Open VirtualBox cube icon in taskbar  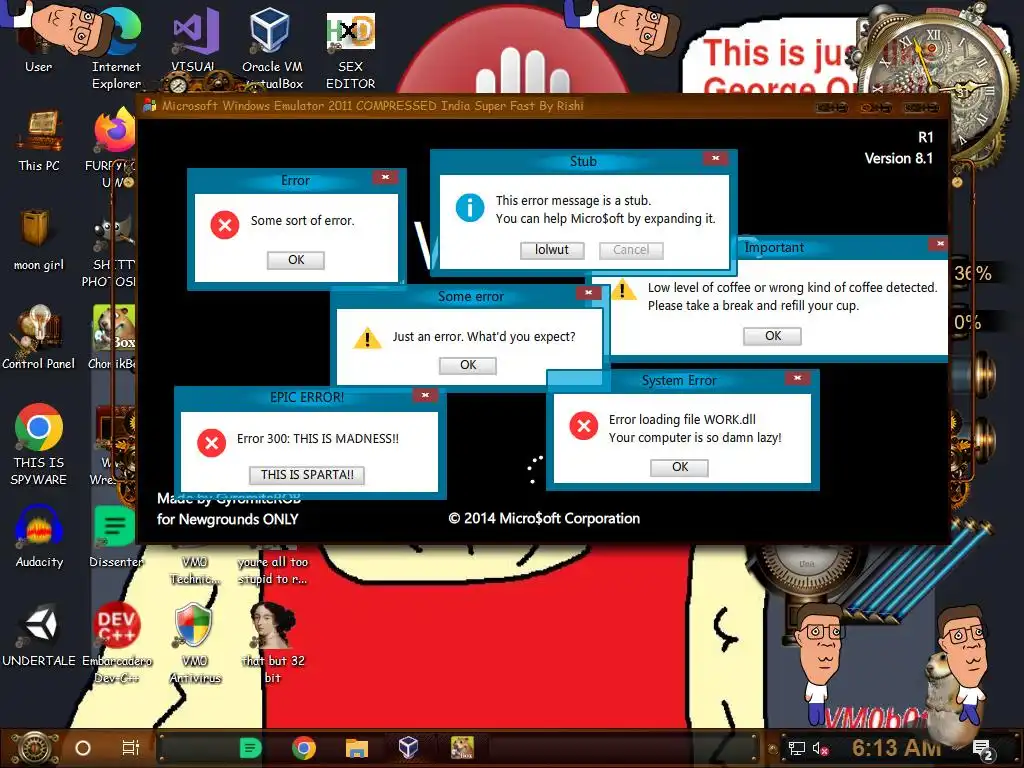409,748
